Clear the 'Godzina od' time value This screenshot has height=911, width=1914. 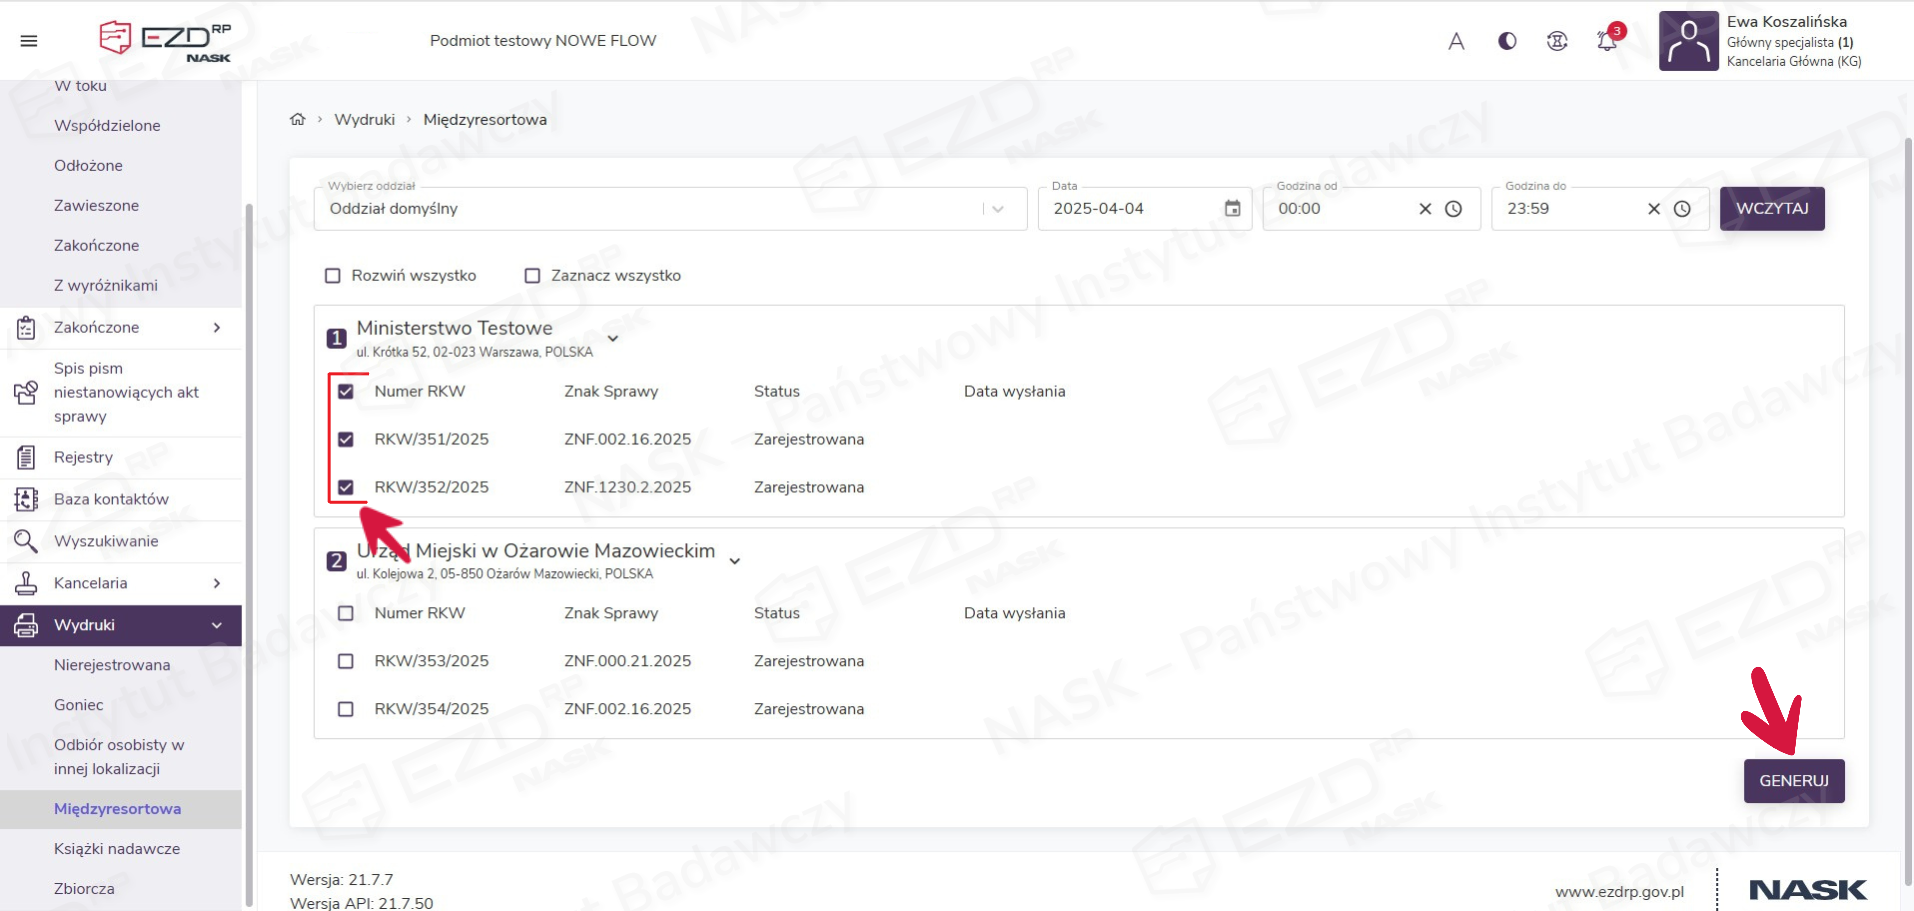click(1425, 209)
